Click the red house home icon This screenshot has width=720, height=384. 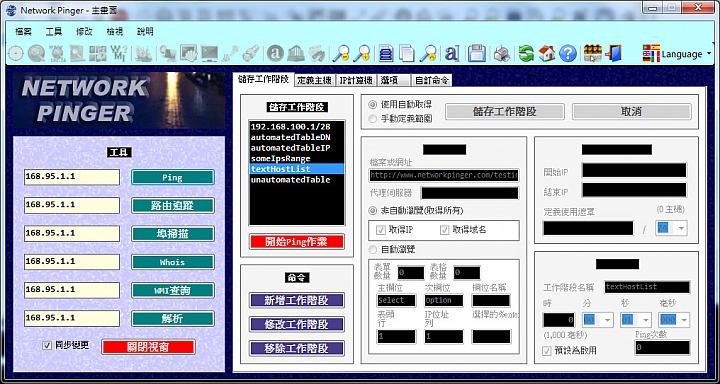(546, 54)
